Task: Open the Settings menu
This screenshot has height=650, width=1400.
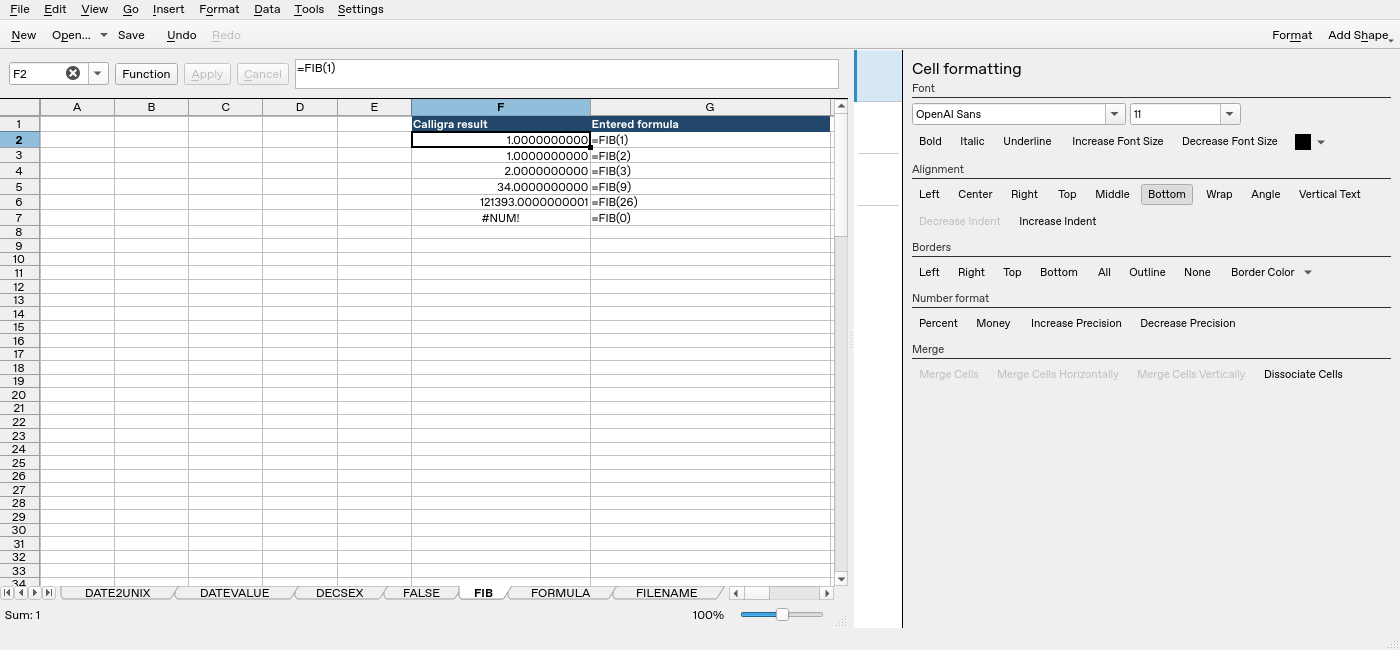Action: click(x=360, y=9)
